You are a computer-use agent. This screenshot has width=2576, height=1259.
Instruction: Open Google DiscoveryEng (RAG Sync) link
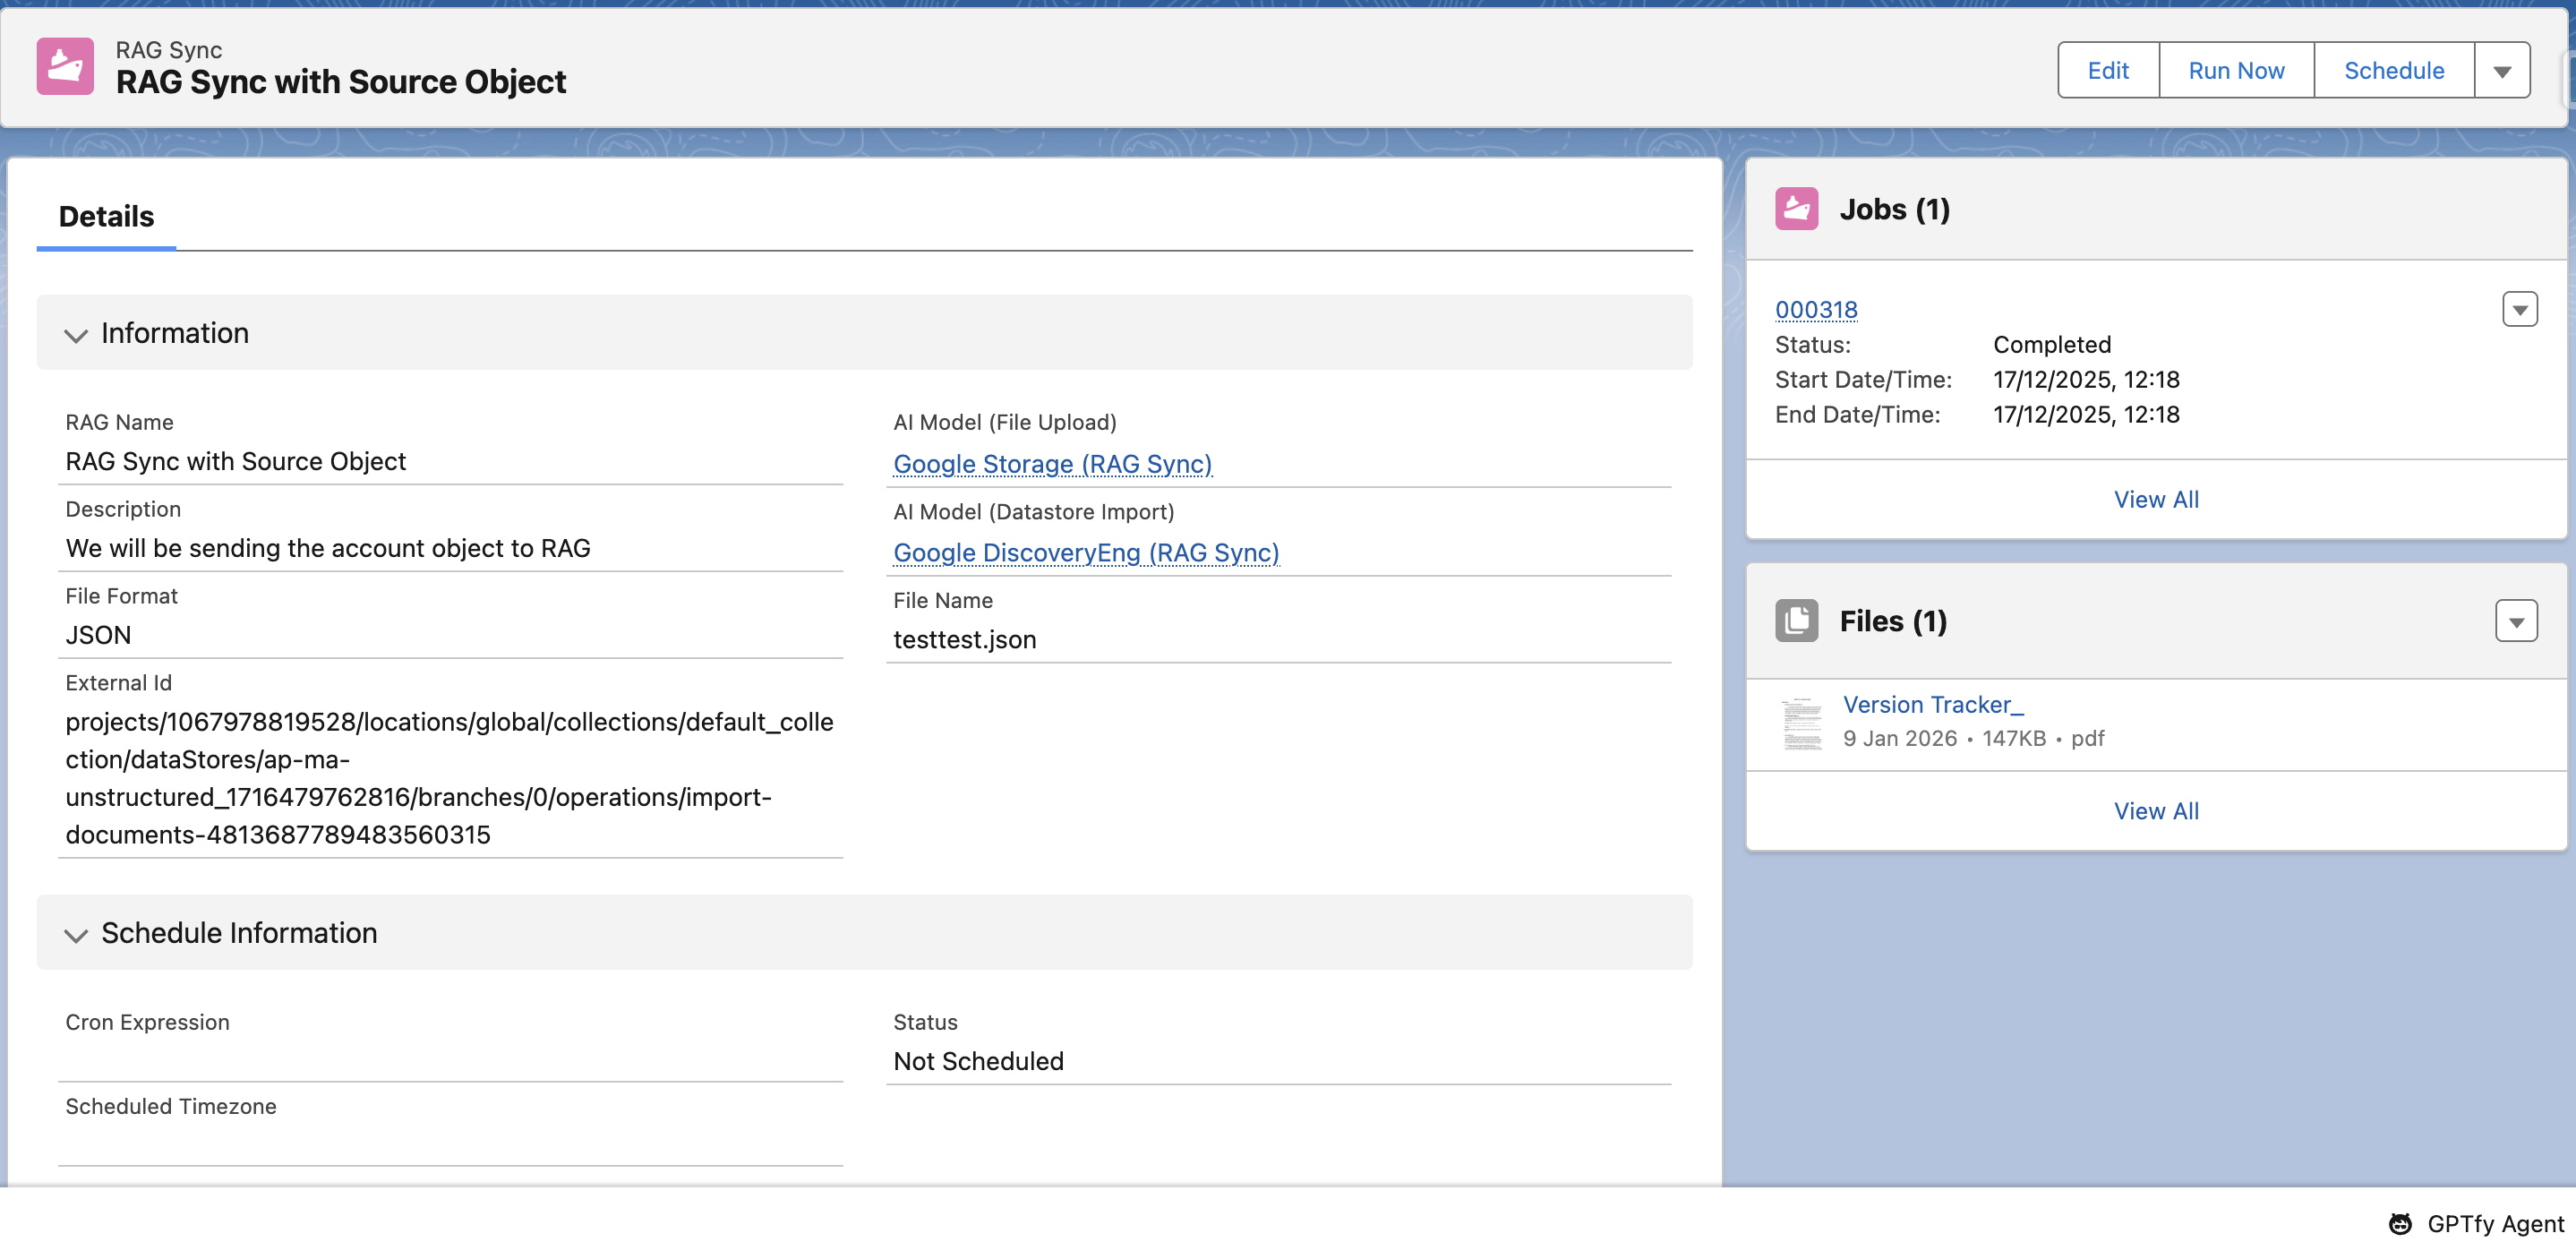click(x=1086, y=553)
